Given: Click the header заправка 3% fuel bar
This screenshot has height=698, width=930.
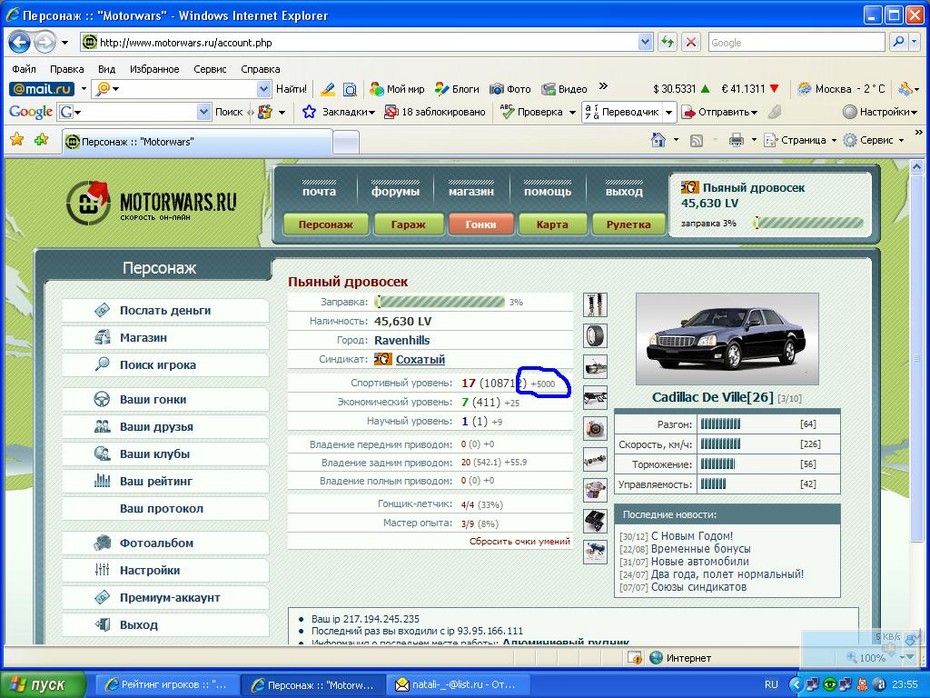Looking at the screenshot, I should (808, 223).
